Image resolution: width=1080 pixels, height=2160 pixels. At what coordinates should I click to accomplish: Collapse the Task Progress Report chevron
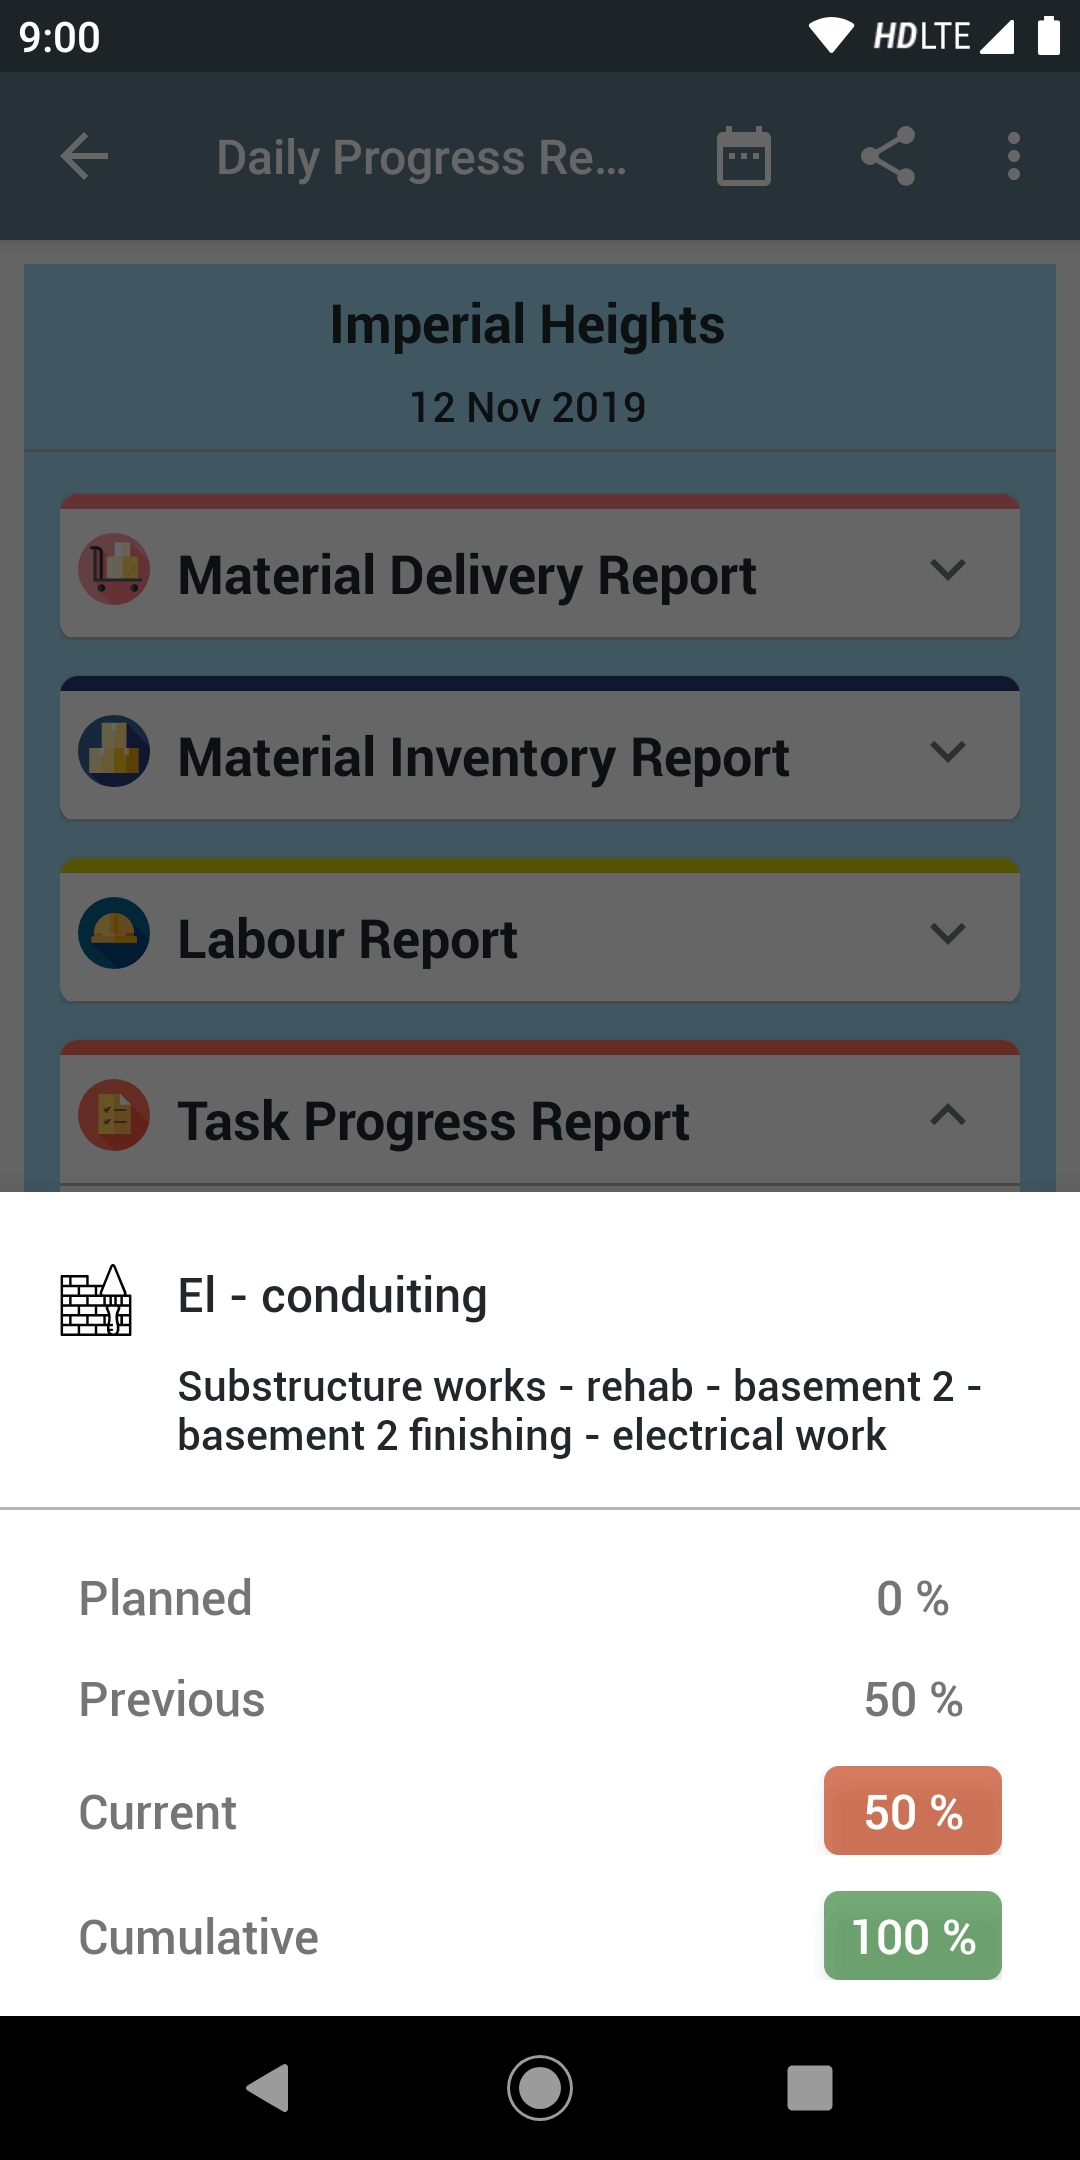(947, 1115)
